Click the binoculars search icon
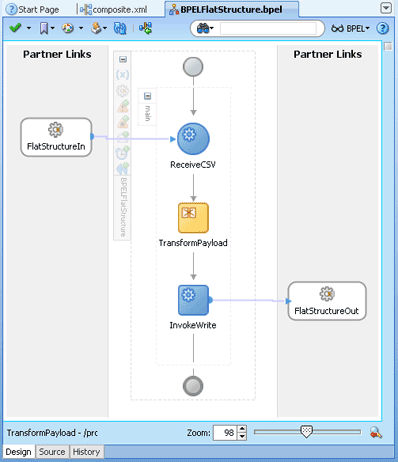398x462 pixels. tap(203, 29)
